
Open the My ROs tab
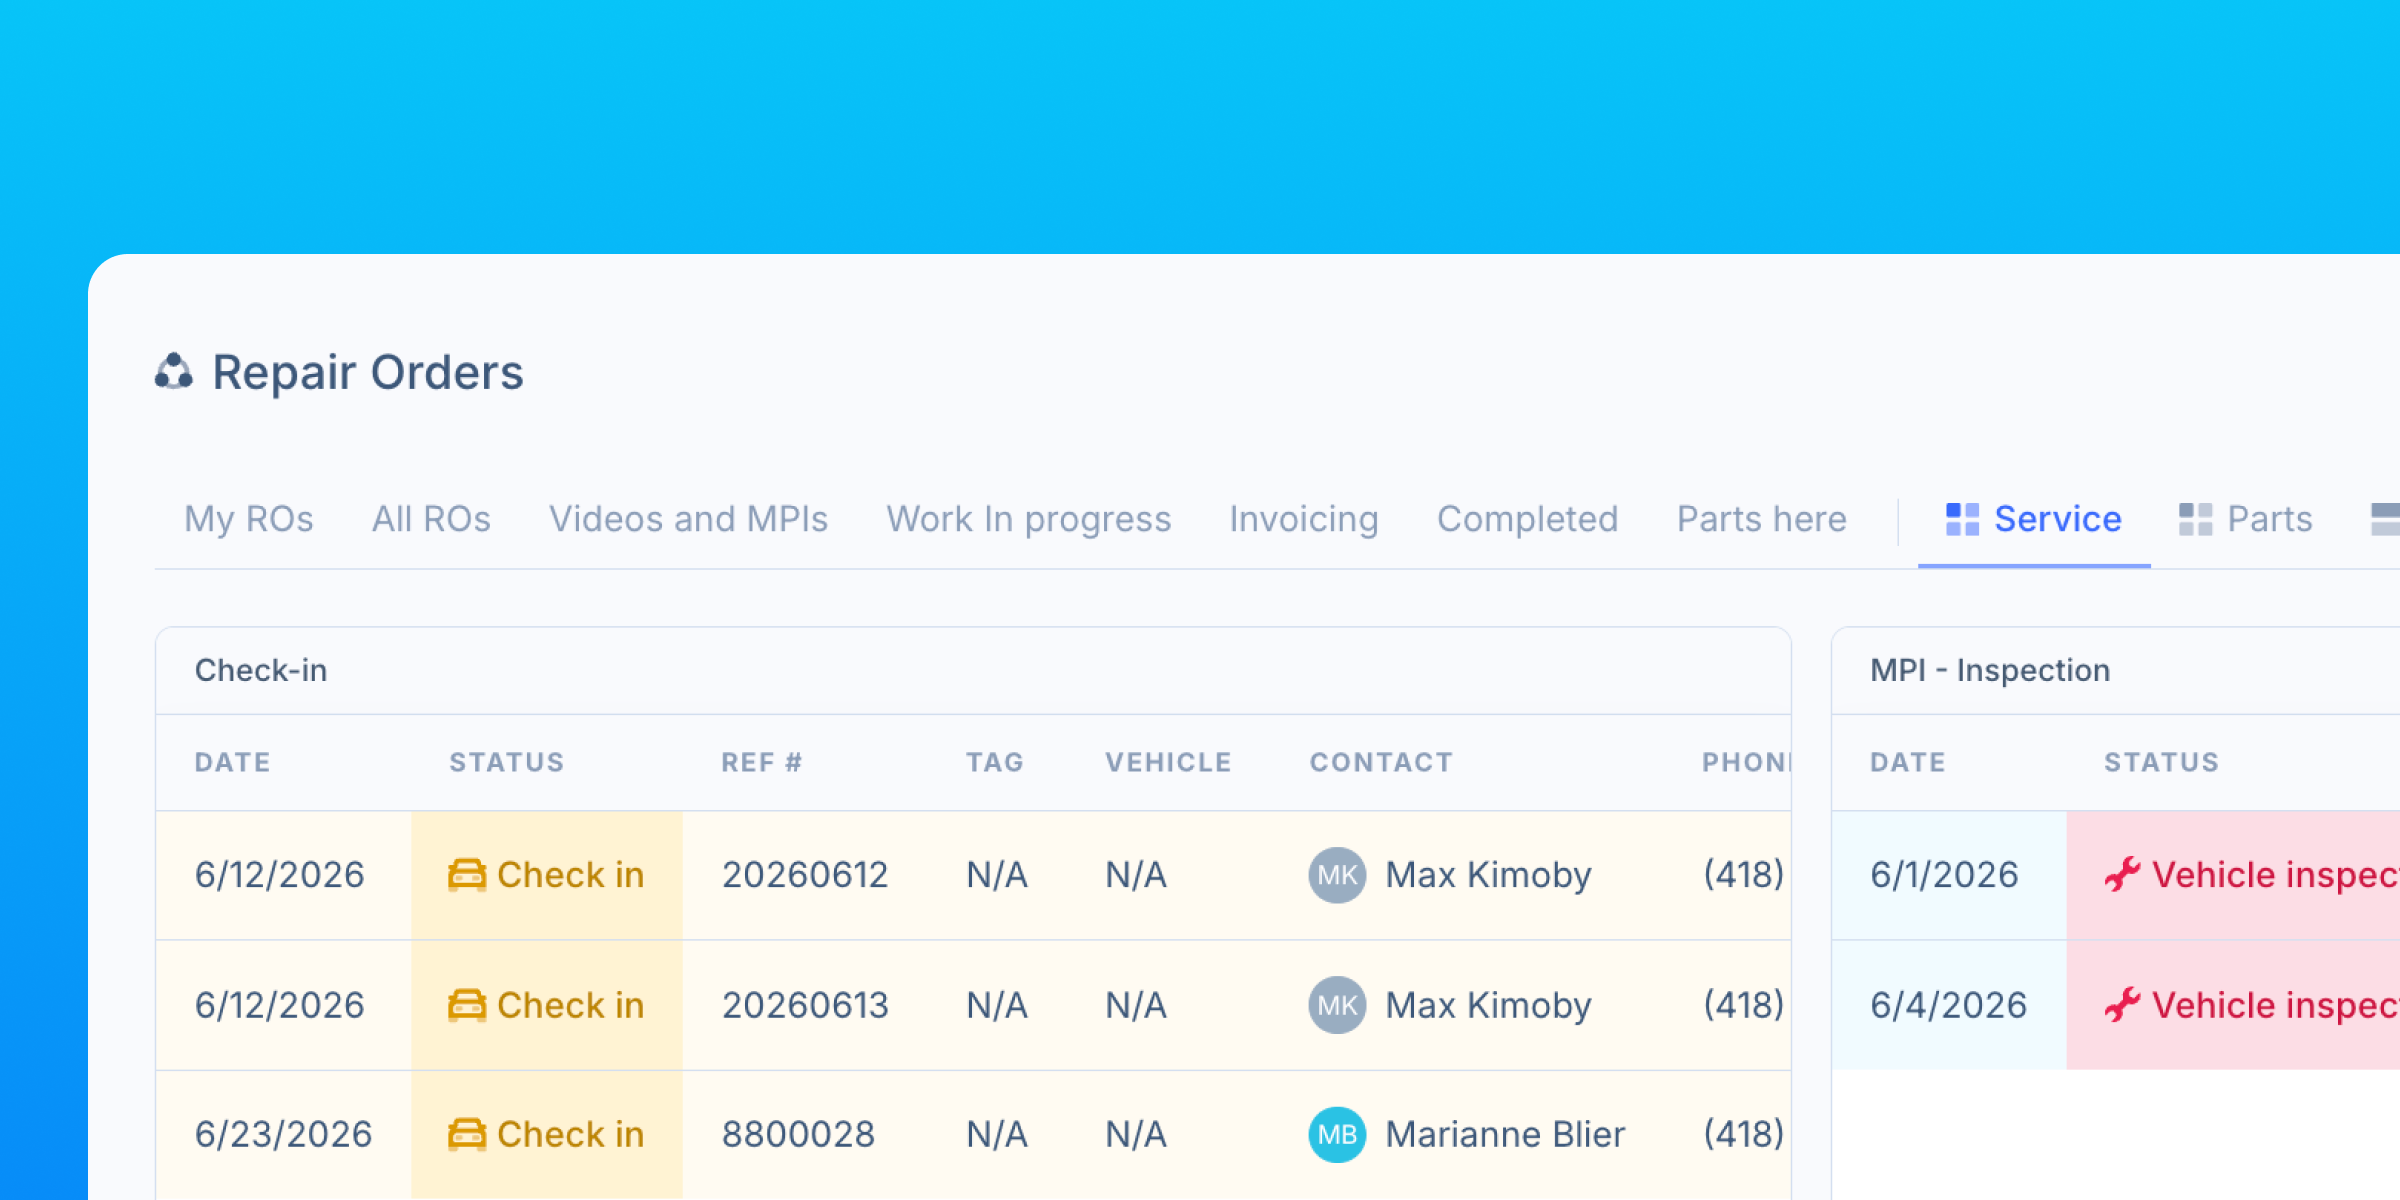pyautogui.click(x=248, y=519)
